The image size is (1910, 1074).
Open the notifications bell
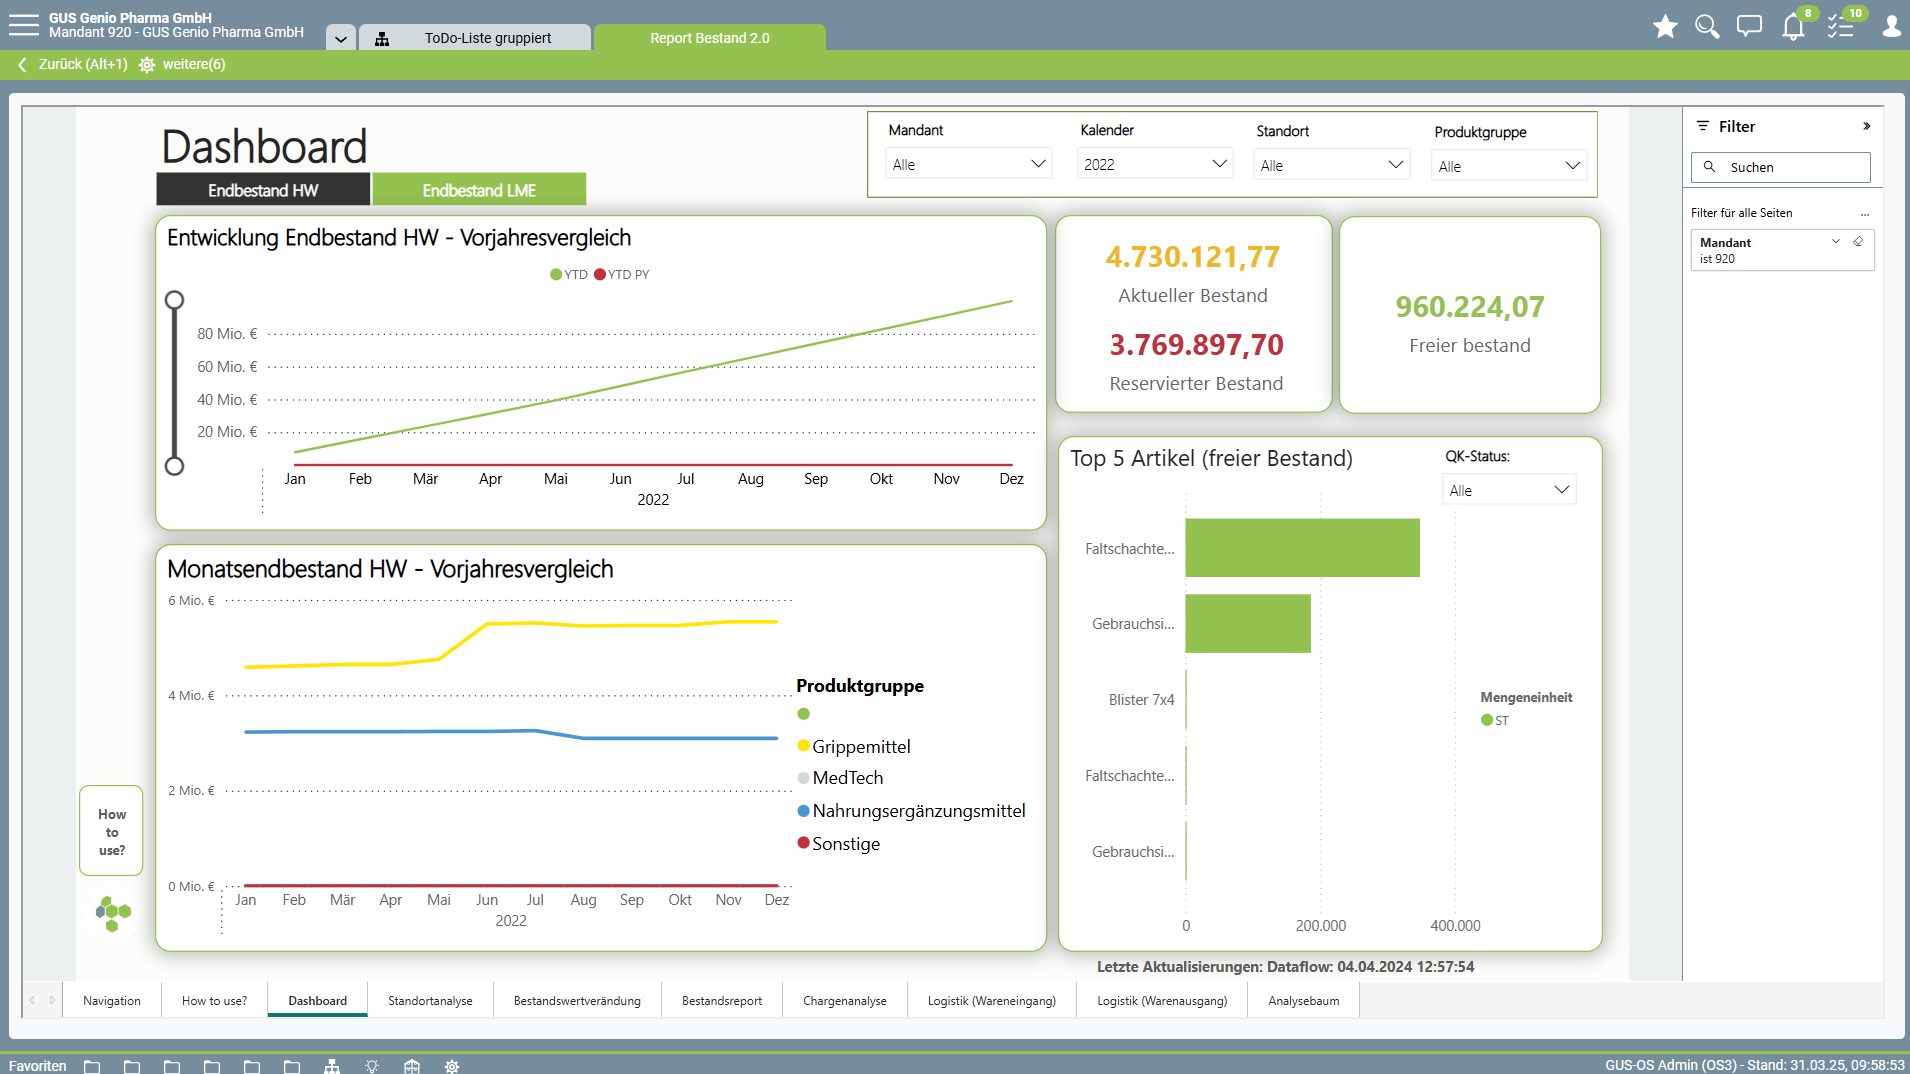pos(1793,27)
